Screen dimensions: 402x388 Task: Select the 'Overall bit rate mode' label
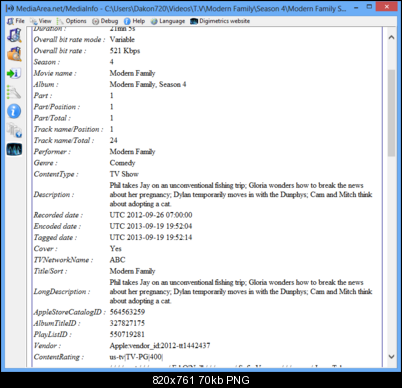pos(69,39)
